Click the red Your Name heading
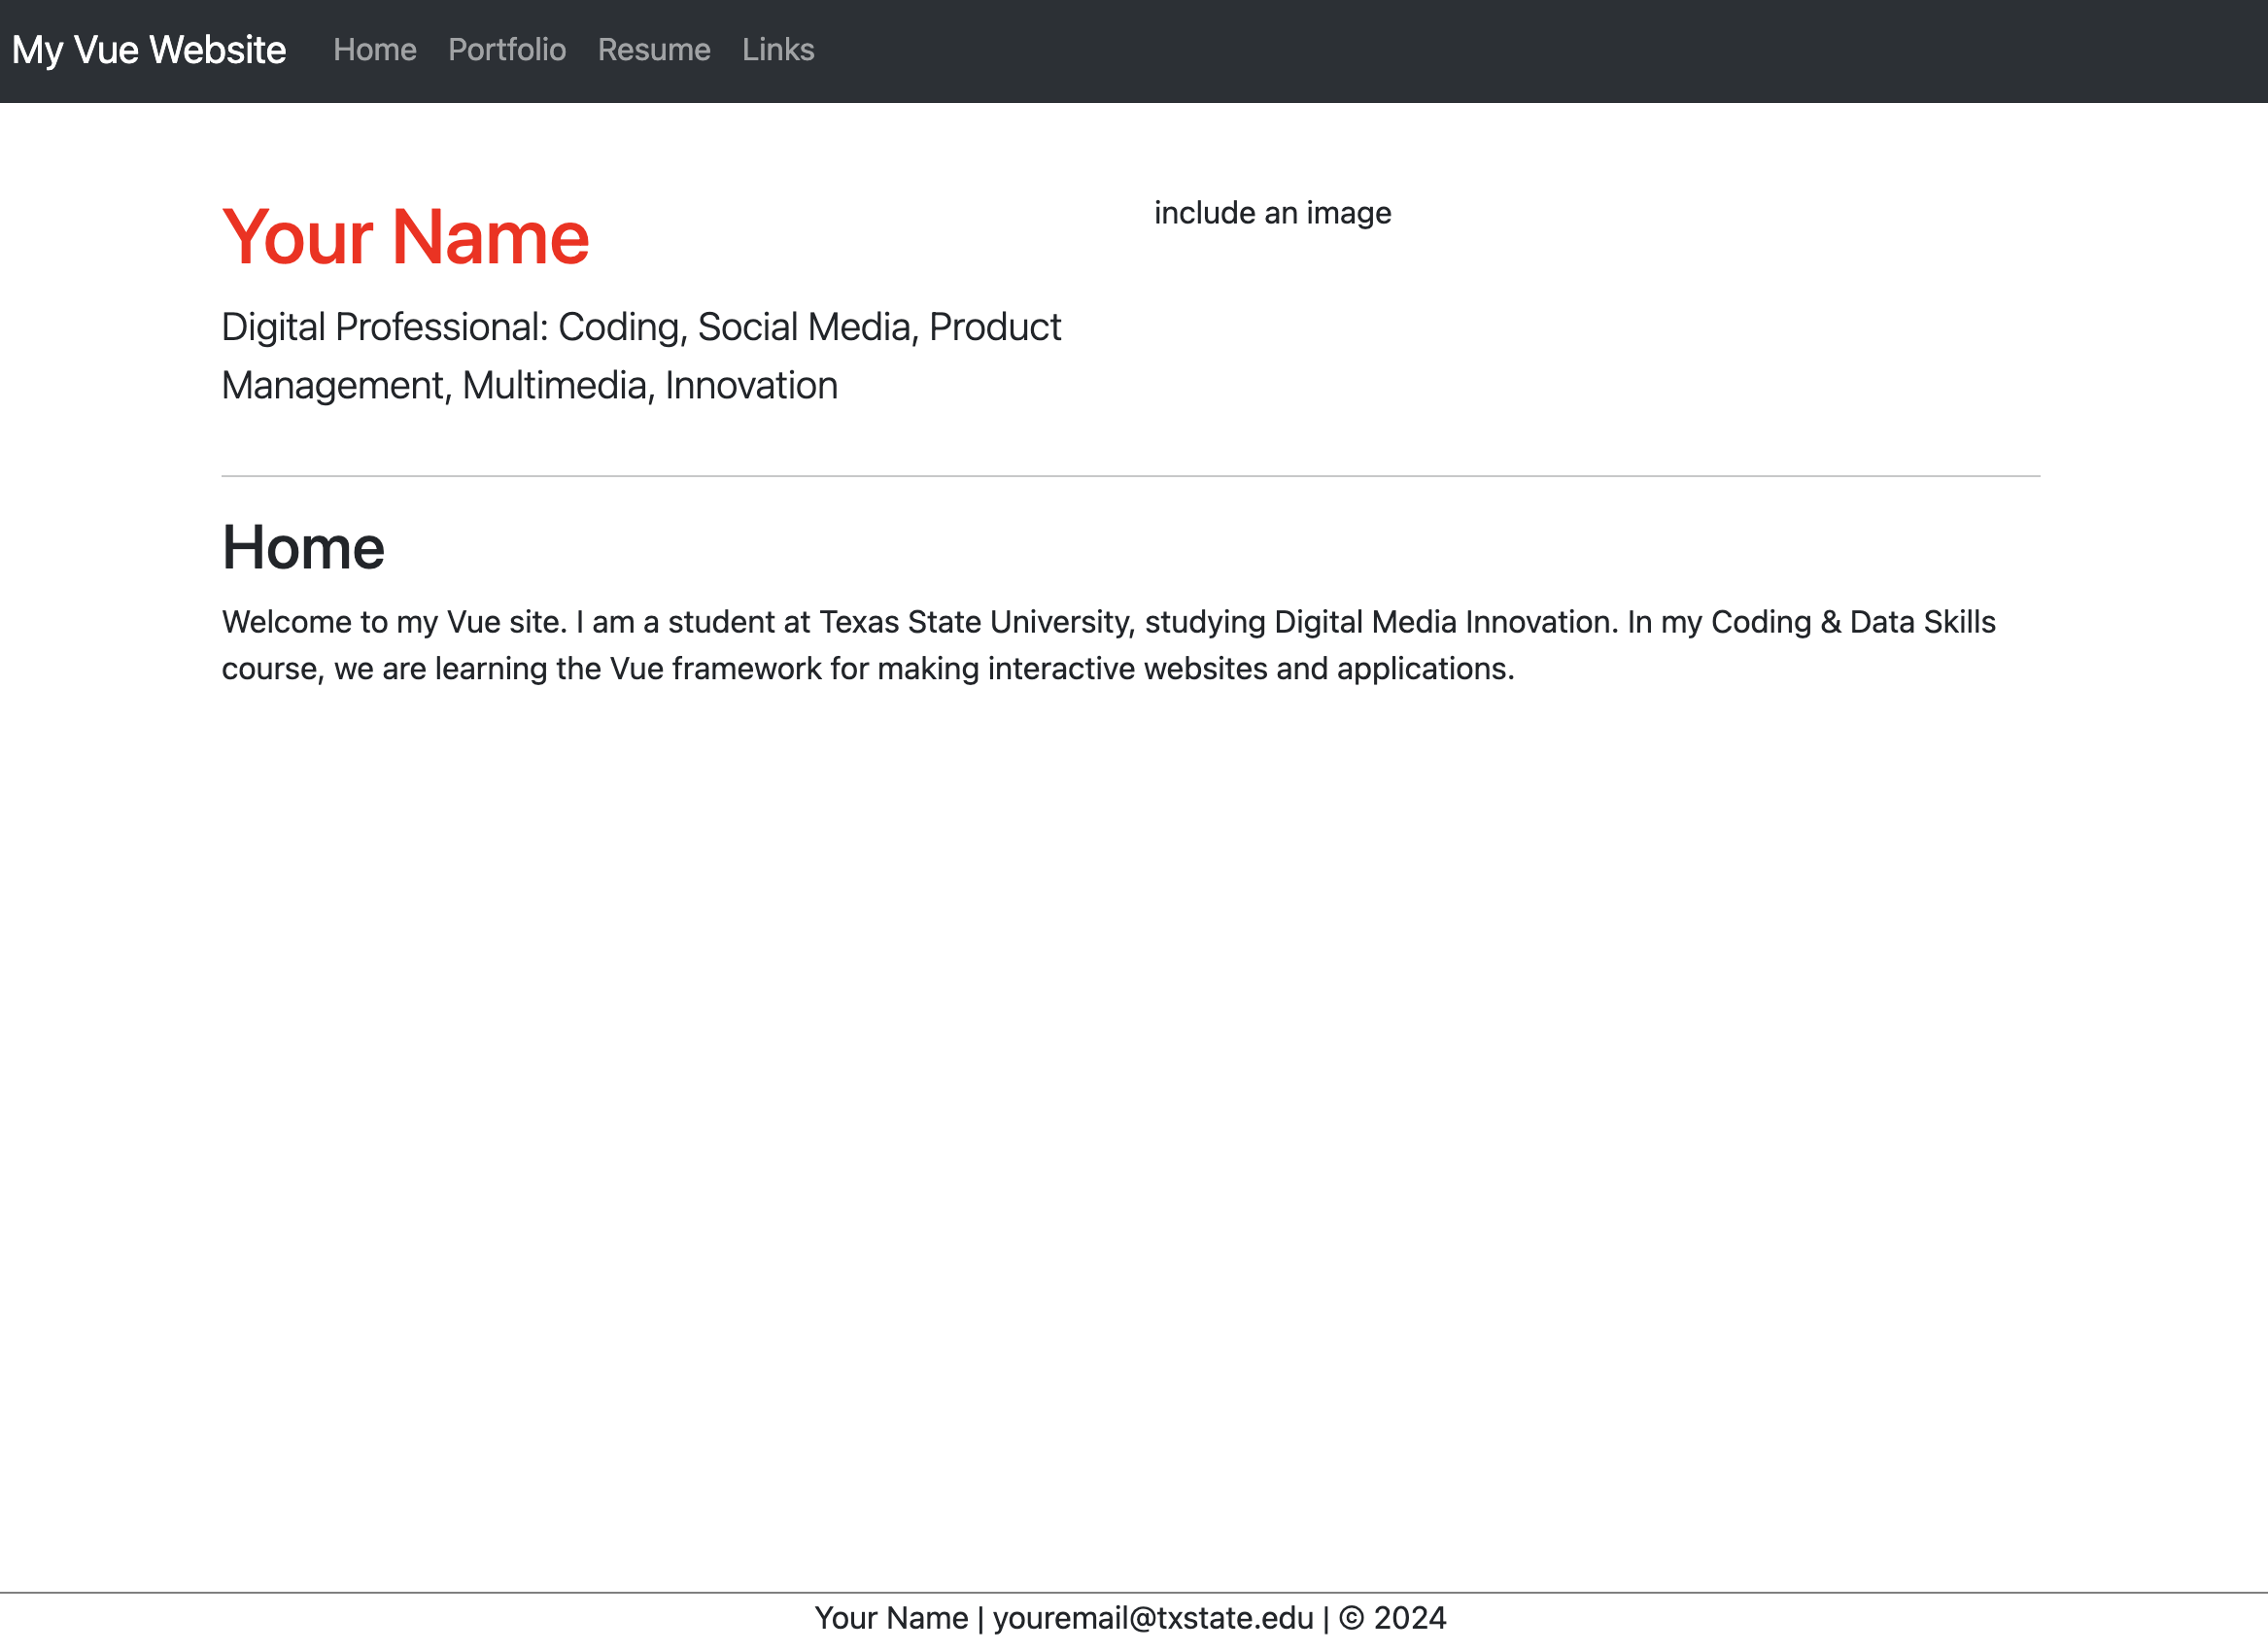2268x1652 pixels. [405, 238]
